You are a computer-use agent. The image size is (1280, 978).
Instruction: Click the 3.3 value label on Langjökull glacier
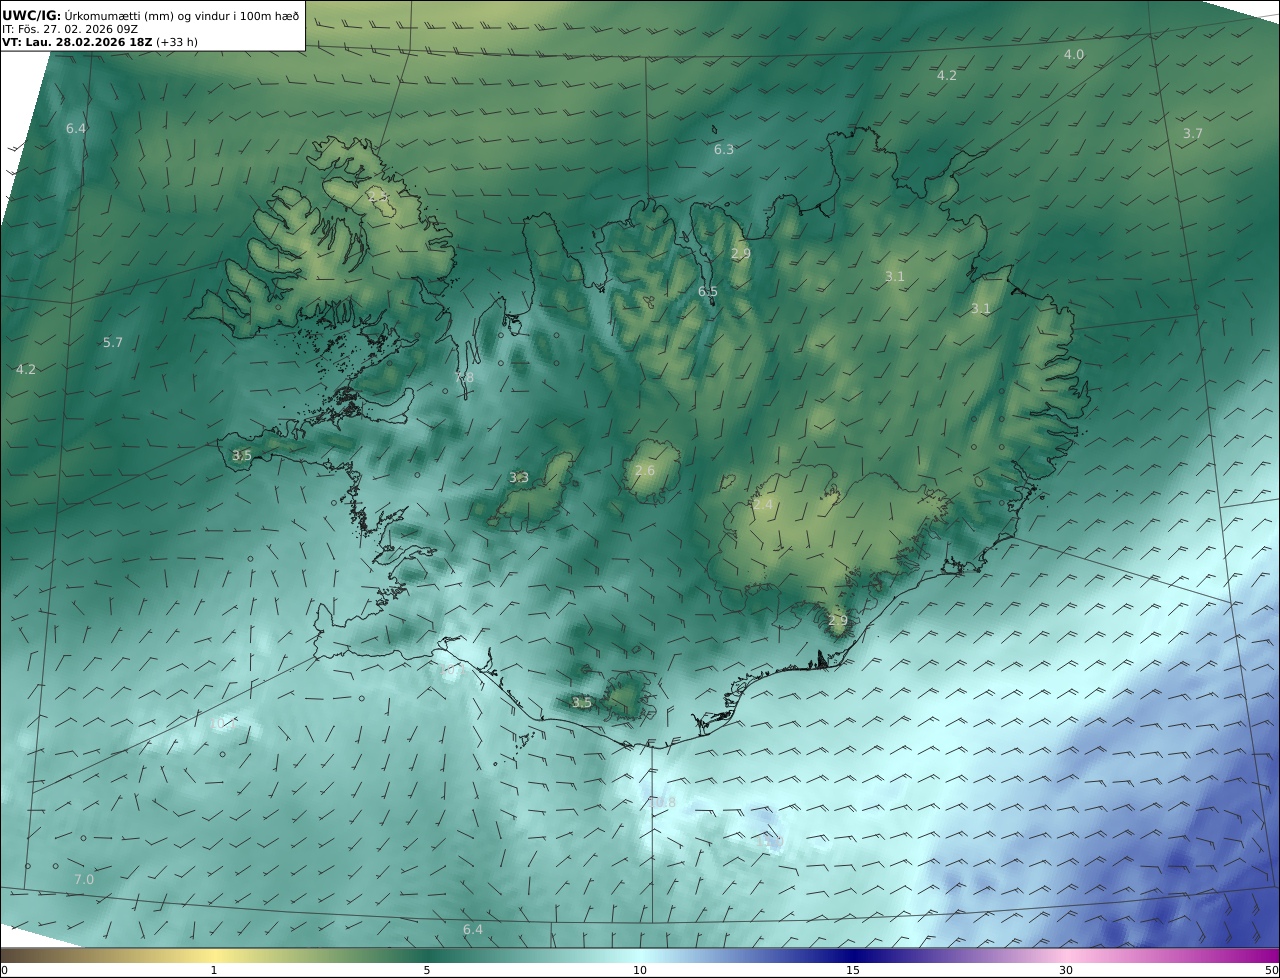pyautogui.click(x=519, y=478)
